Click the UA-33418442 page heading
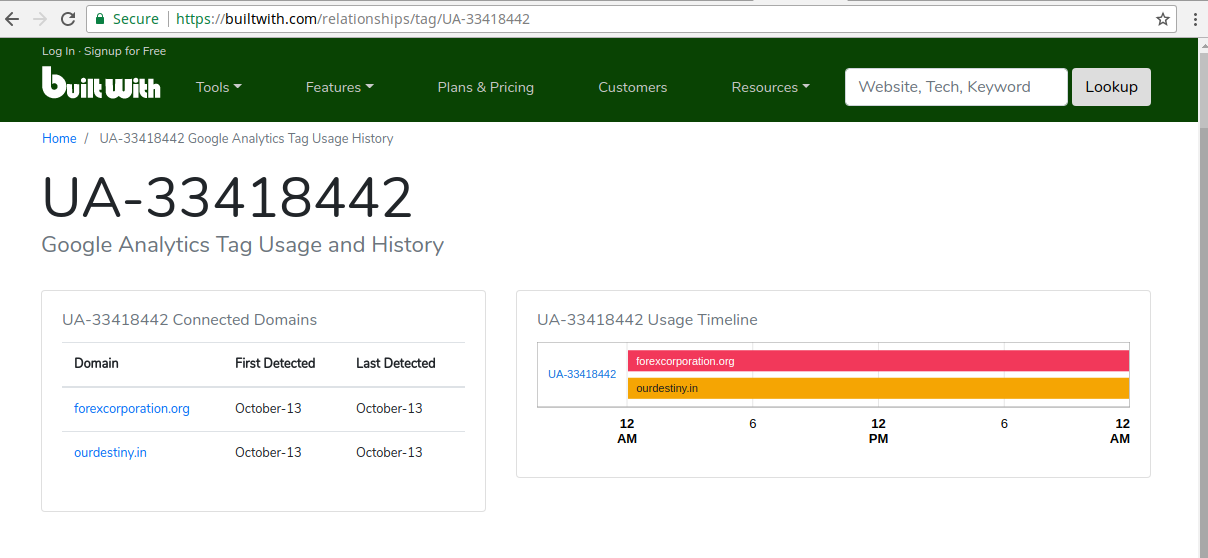Image resolution: width=1208 pixels, height=558 pixels. [227, 198]
